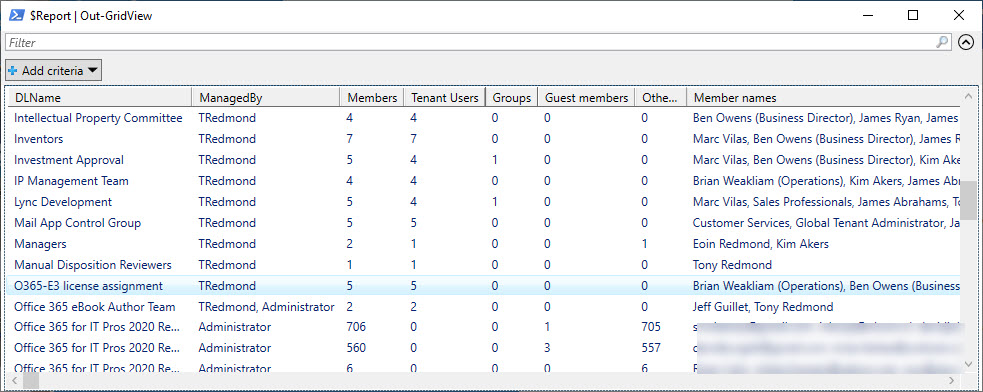This screenshot has height=392, width=983.
Task: Click the magnifier search icon in Filter box
Action: coord(942,42)
